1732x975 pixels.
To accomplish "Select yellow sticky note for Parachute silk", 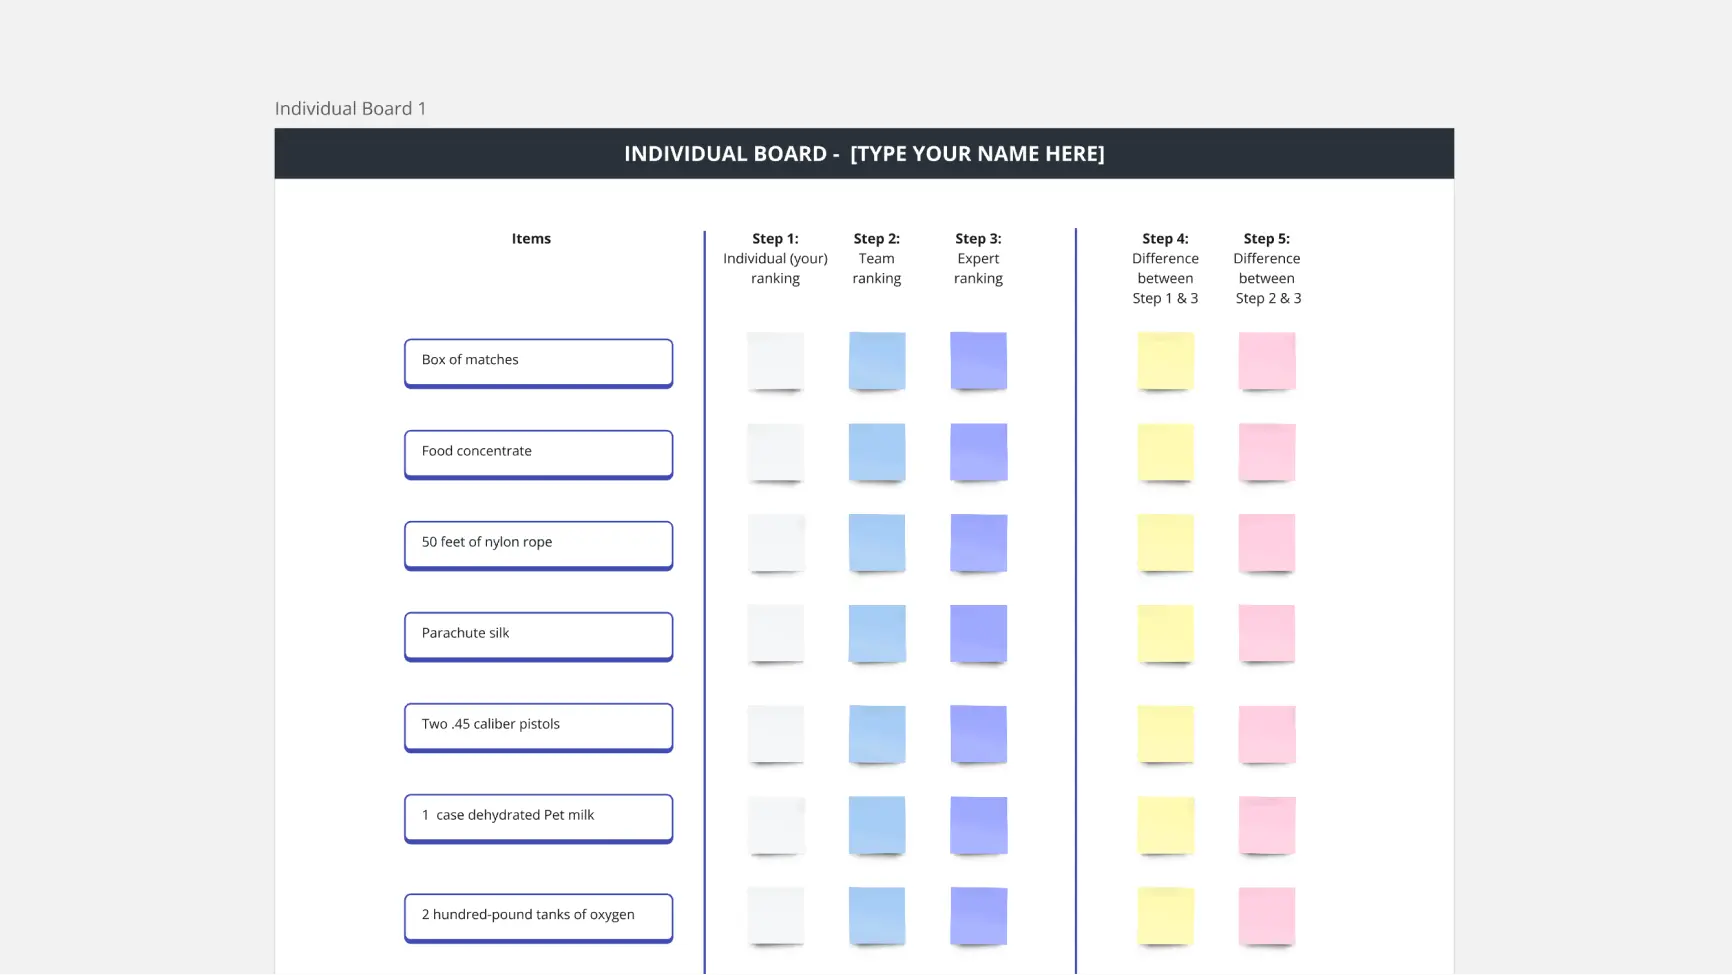I will (x=1165, y=634).
